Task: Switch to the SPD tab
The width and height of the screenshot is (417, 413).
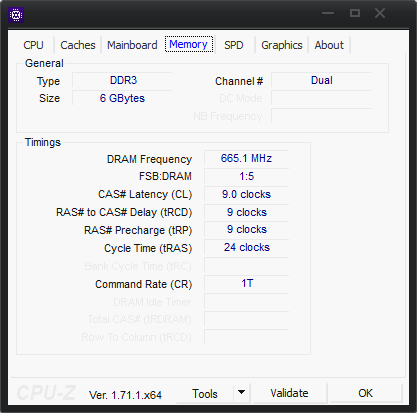Action: [234, 45]
